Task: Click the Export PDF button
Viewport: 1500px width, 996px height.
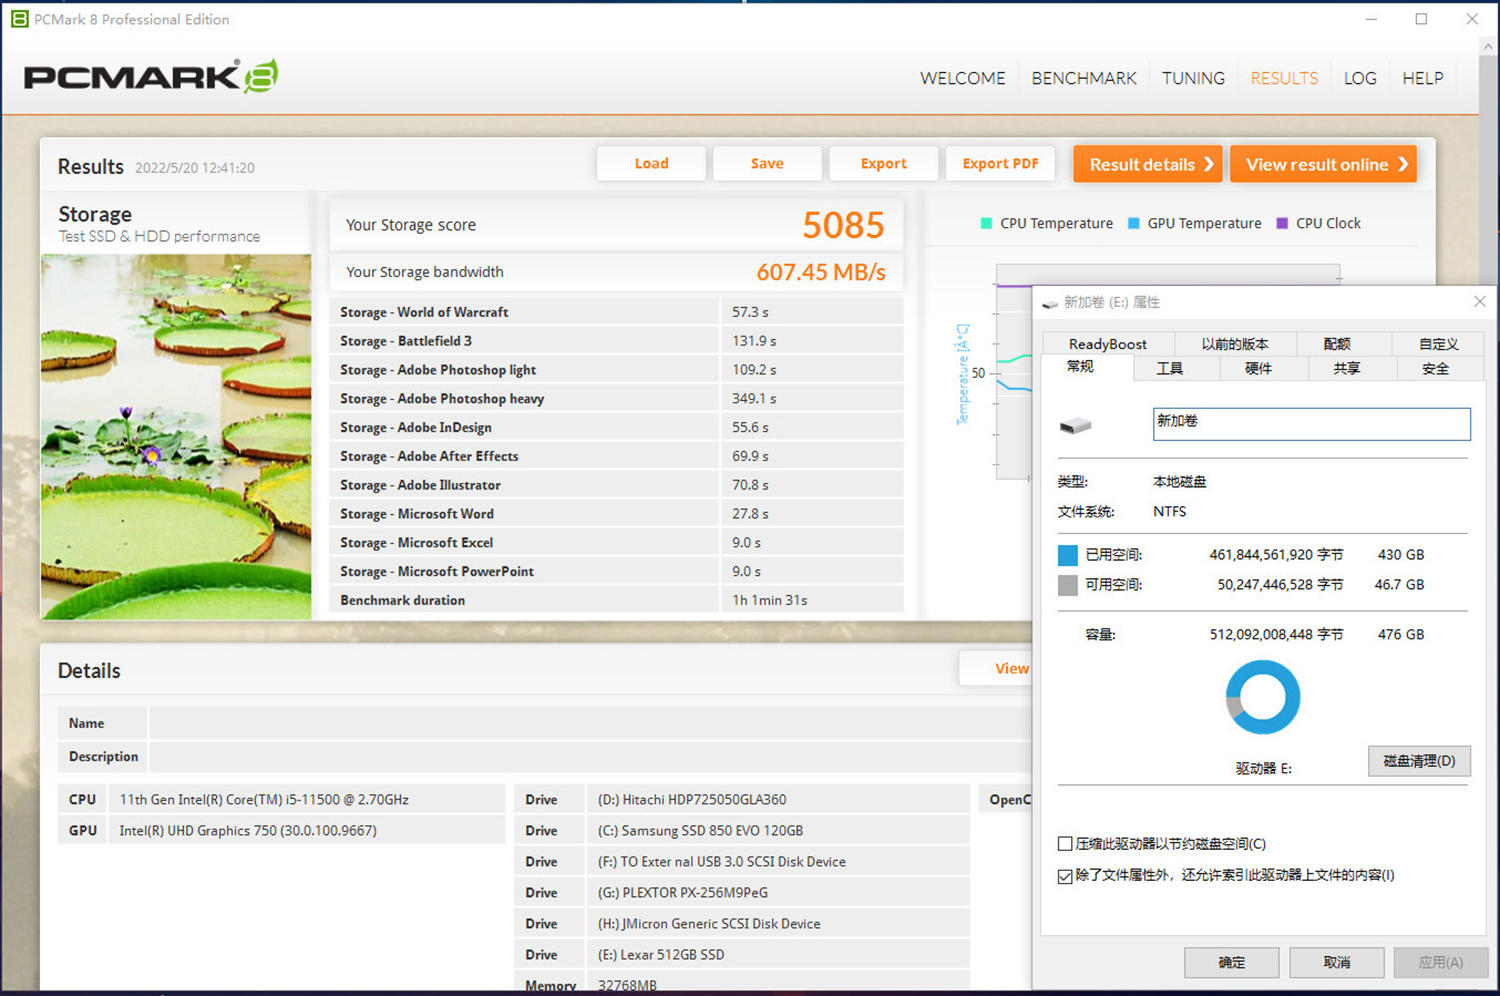Action: (x=1000, y=164)
